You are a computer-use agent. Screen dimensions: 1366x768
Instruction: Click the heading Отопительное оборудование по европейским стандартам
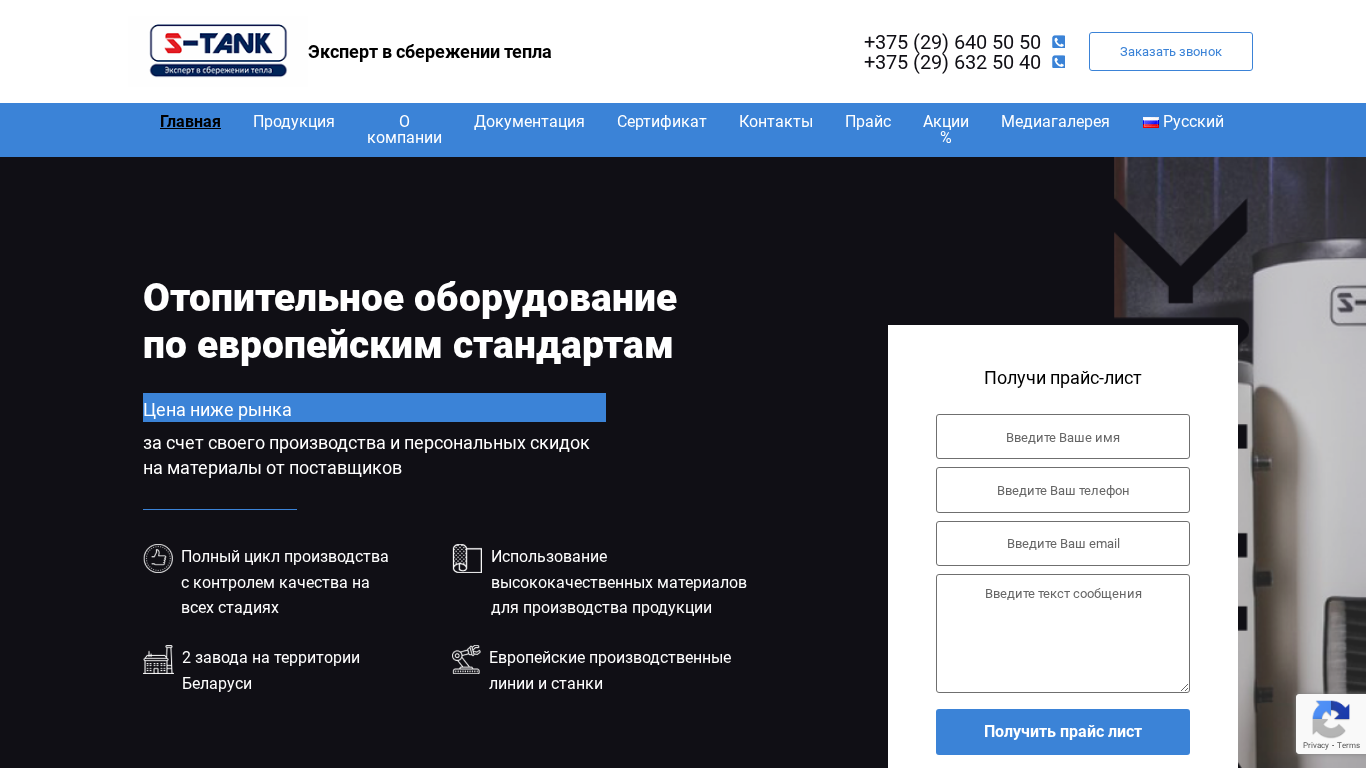(410, 321)
